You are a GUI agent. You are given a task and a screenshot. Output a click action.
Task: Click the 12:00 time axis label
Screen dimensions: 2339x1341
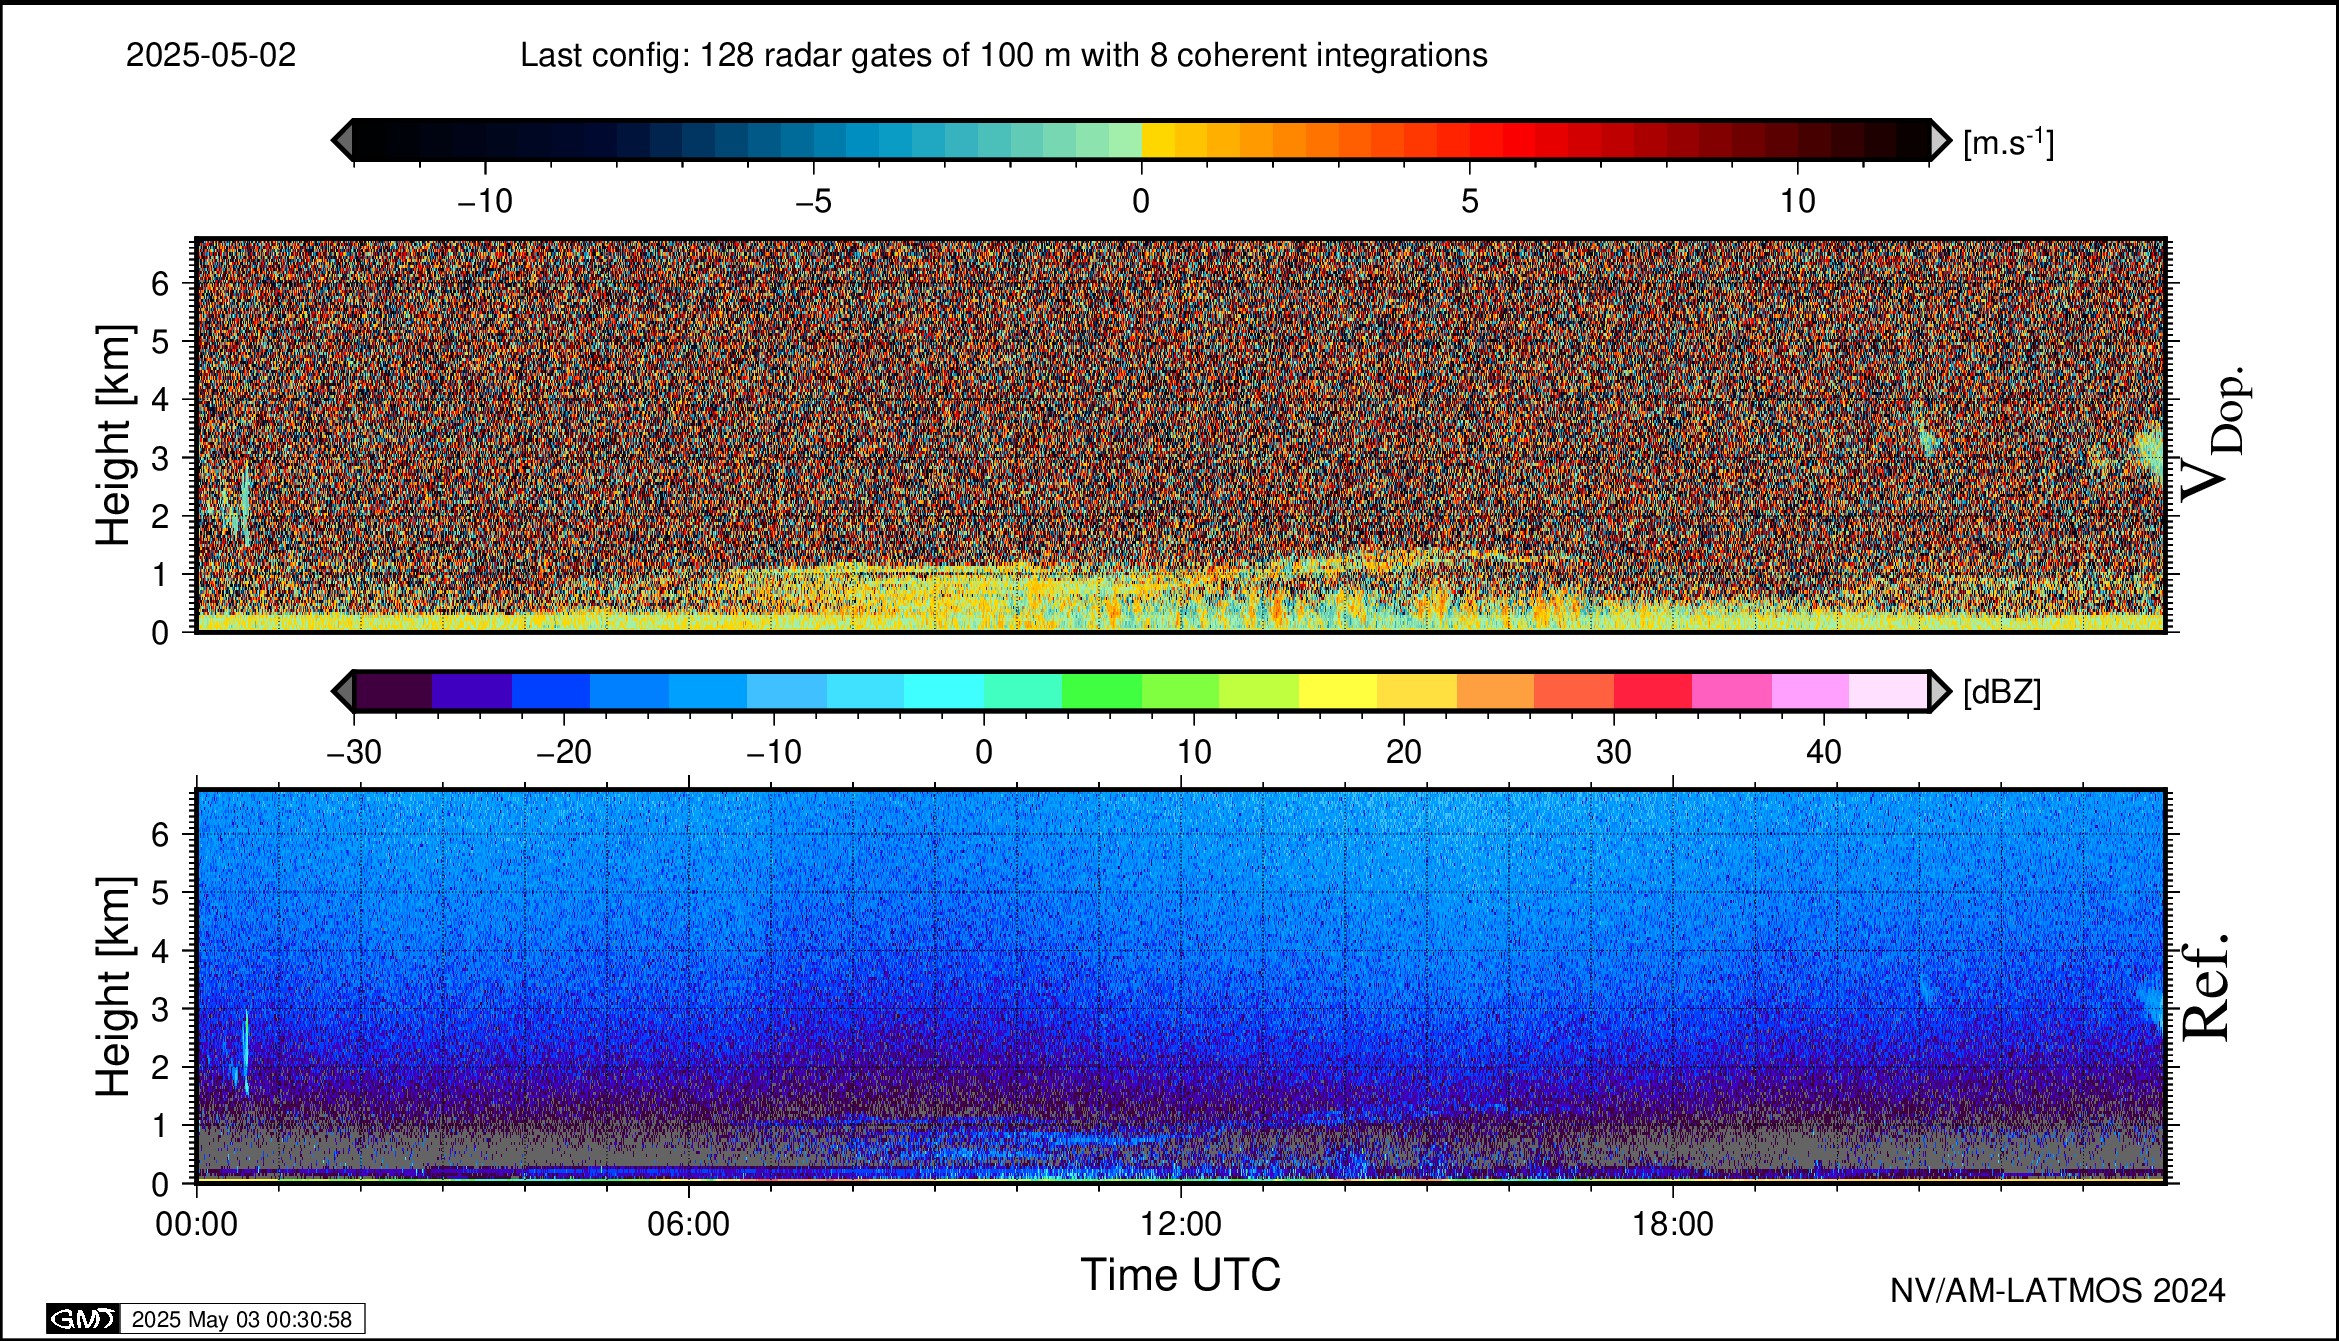click(1181, 1224)
